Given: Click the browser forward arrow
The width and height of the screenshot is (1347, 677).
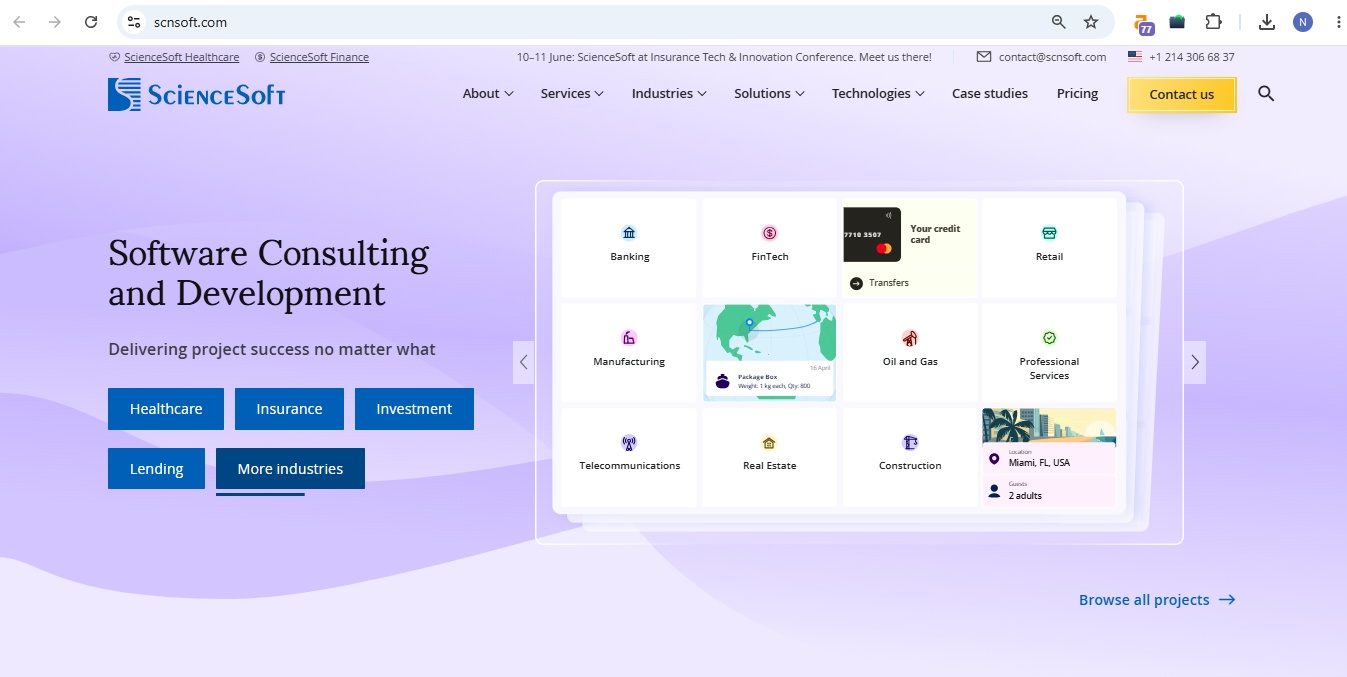Looking at the screenshot, I should (54, 22).
